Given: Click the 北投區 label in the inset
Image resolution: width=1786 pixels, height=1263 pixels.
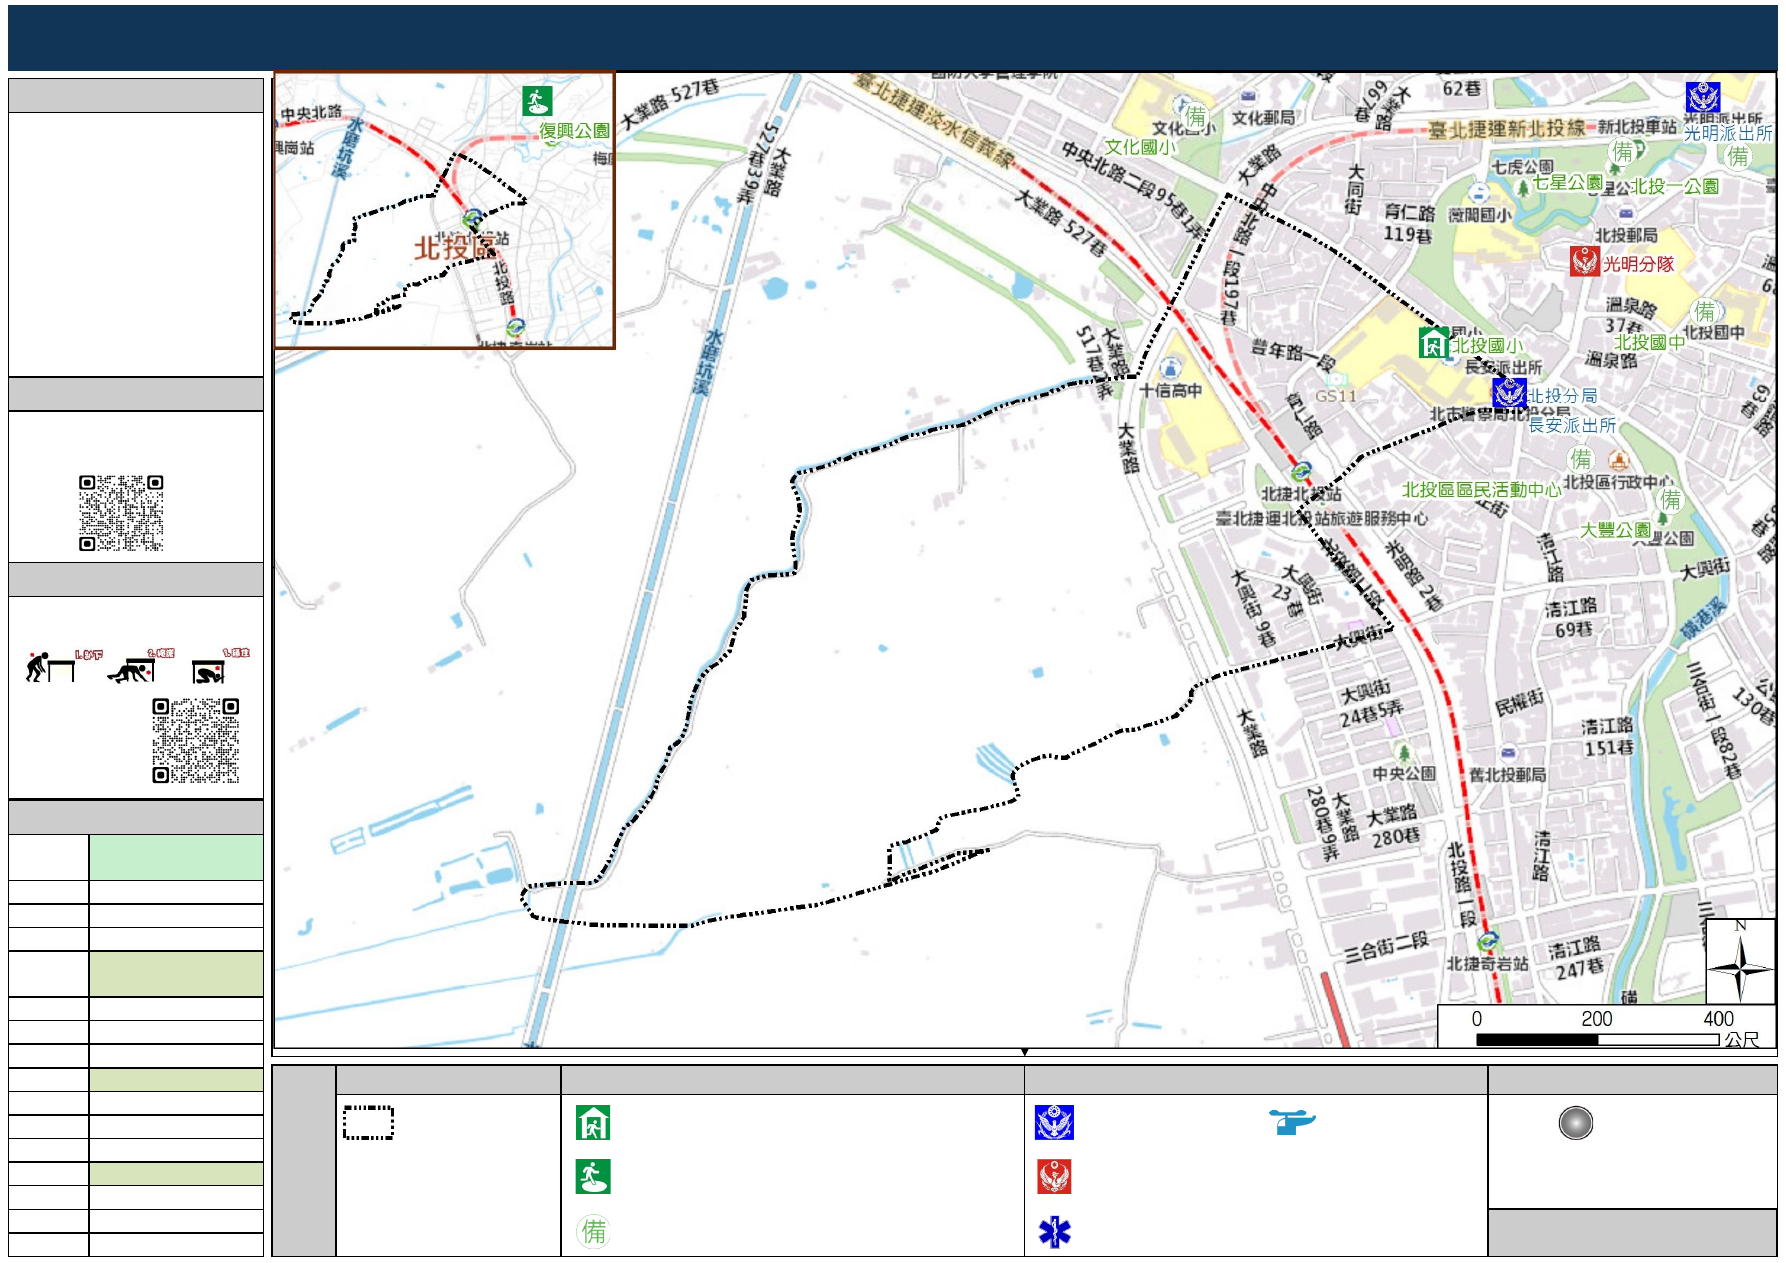Looking at the screenshot, I should [x=455, y=248].
